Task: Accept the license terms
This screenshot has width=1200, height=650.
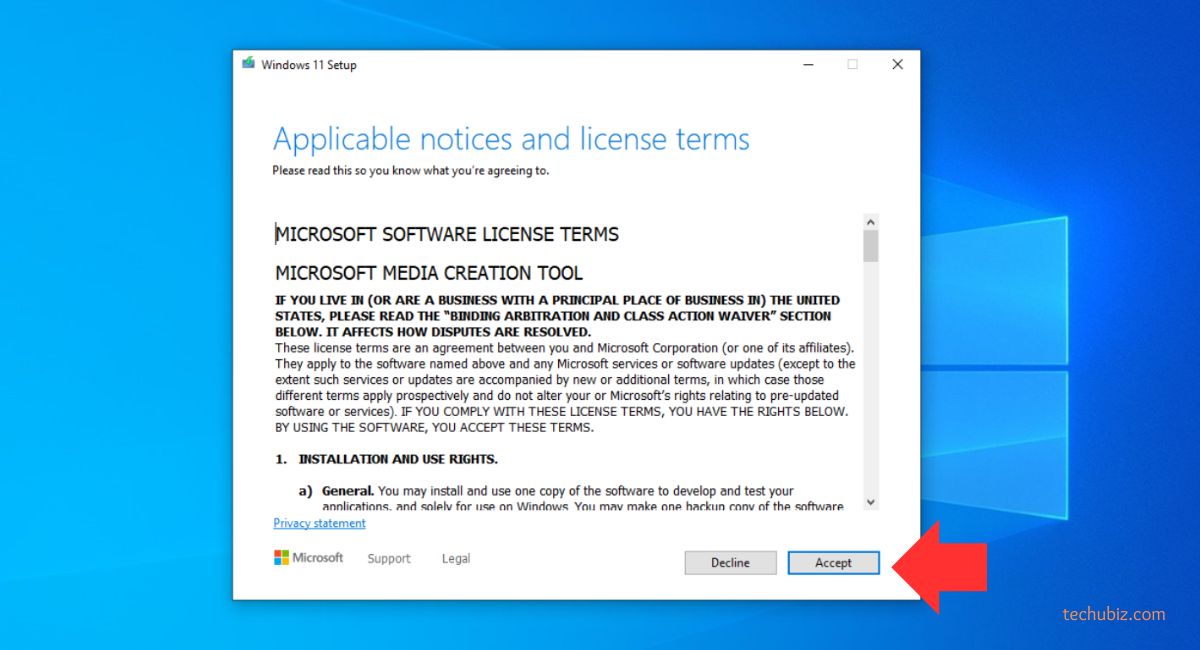Action: [x=833, y=563]
